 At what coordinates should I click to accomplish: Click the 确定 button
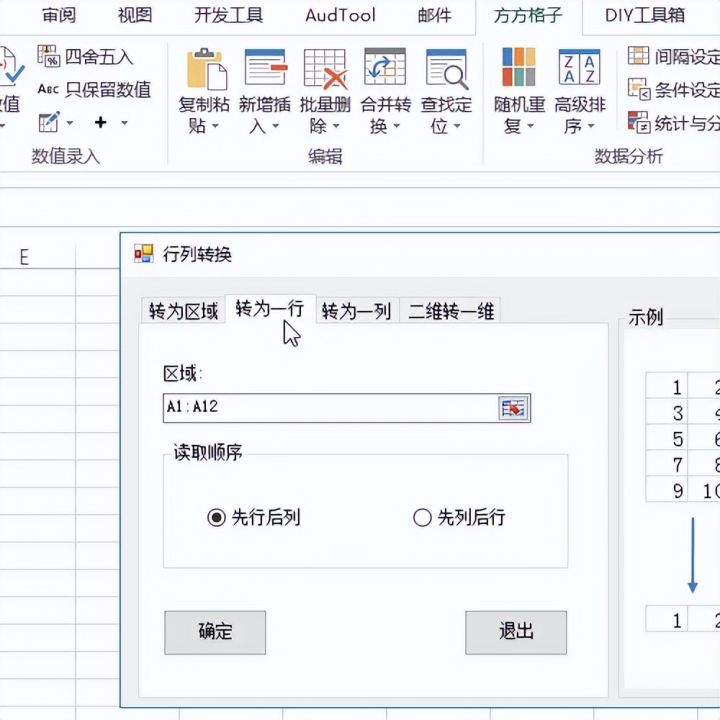point(215,632)
